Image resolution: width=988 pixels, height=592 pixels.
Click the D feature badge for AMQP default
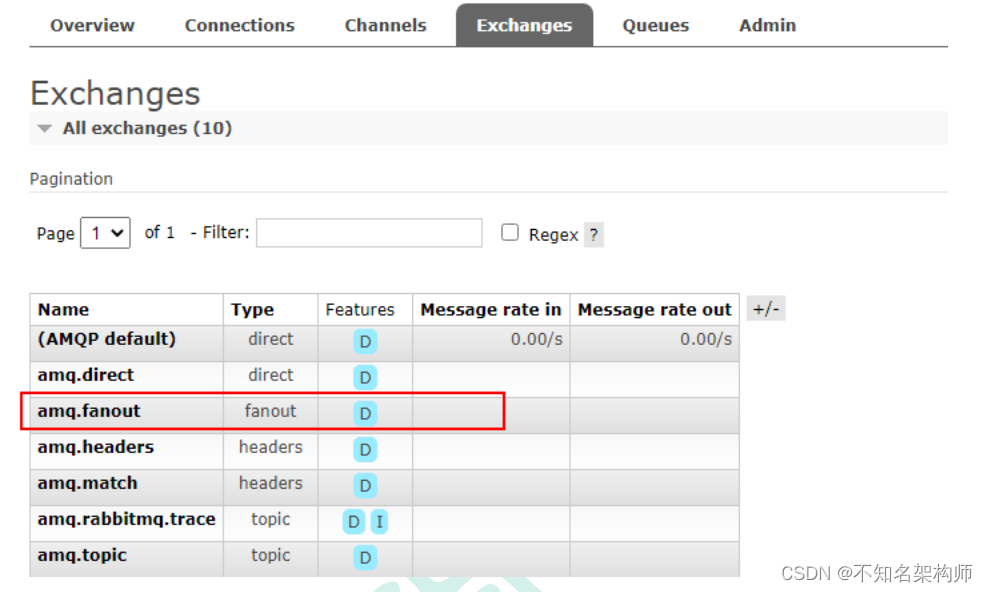click(365, 341)
